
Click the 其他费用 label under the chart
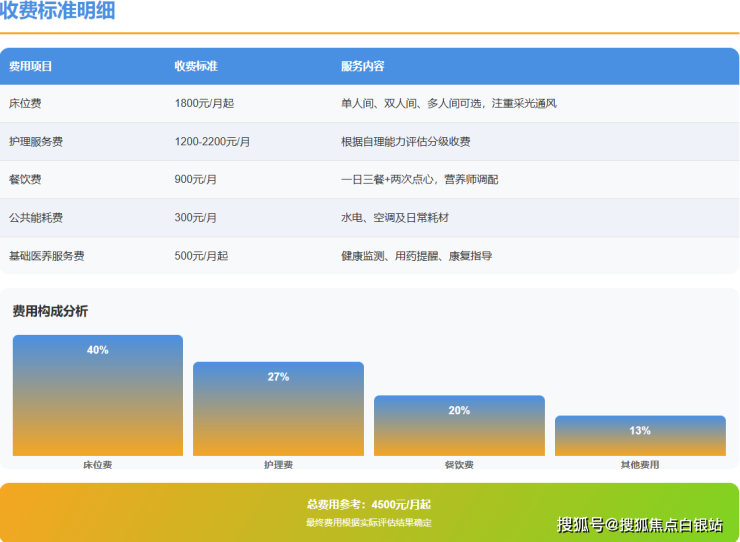(x=640, y=465)
